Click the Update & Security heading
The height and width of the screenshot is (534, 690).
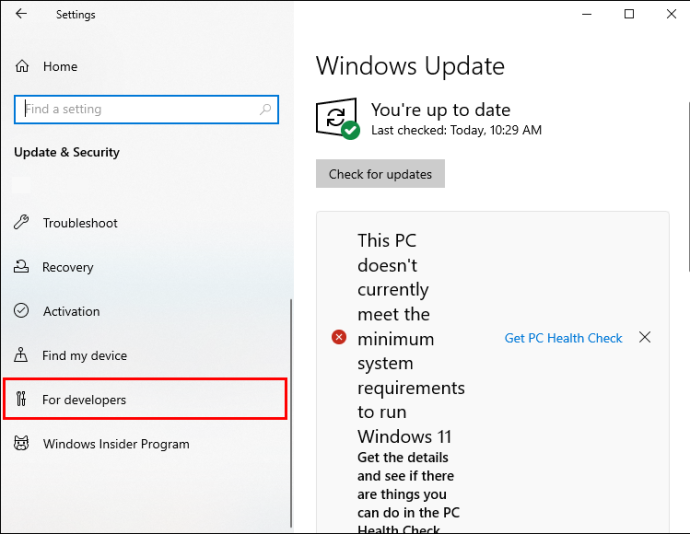67,152
